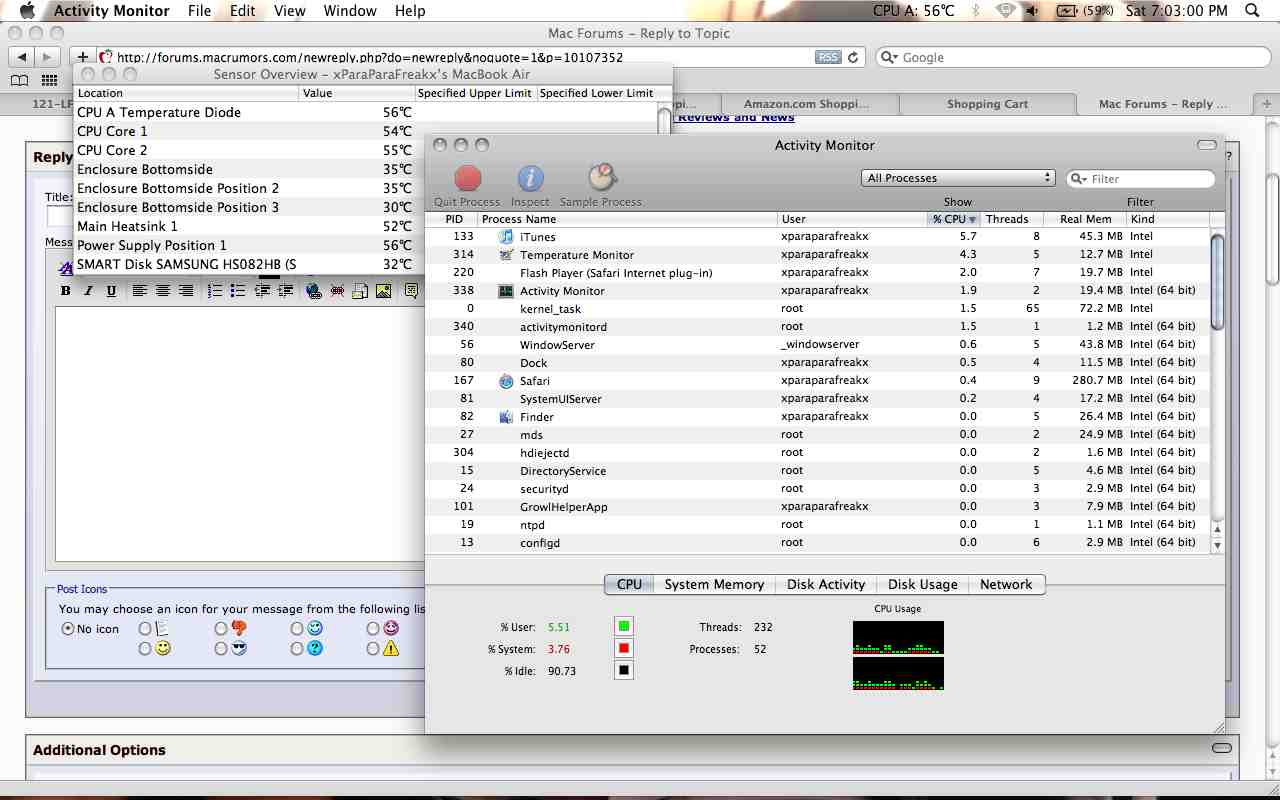Click the insert link globe icon

point(314,291)
